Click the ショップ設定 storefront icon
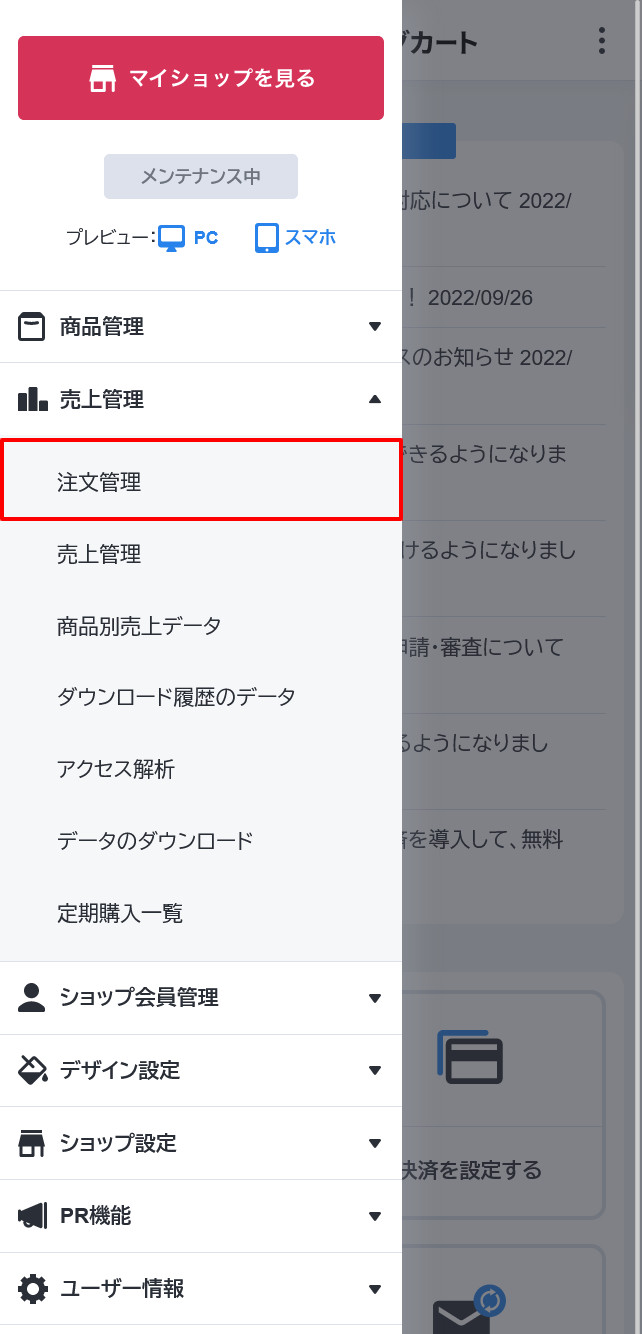Screen dimensions: 642x1334 (32, 1143)
